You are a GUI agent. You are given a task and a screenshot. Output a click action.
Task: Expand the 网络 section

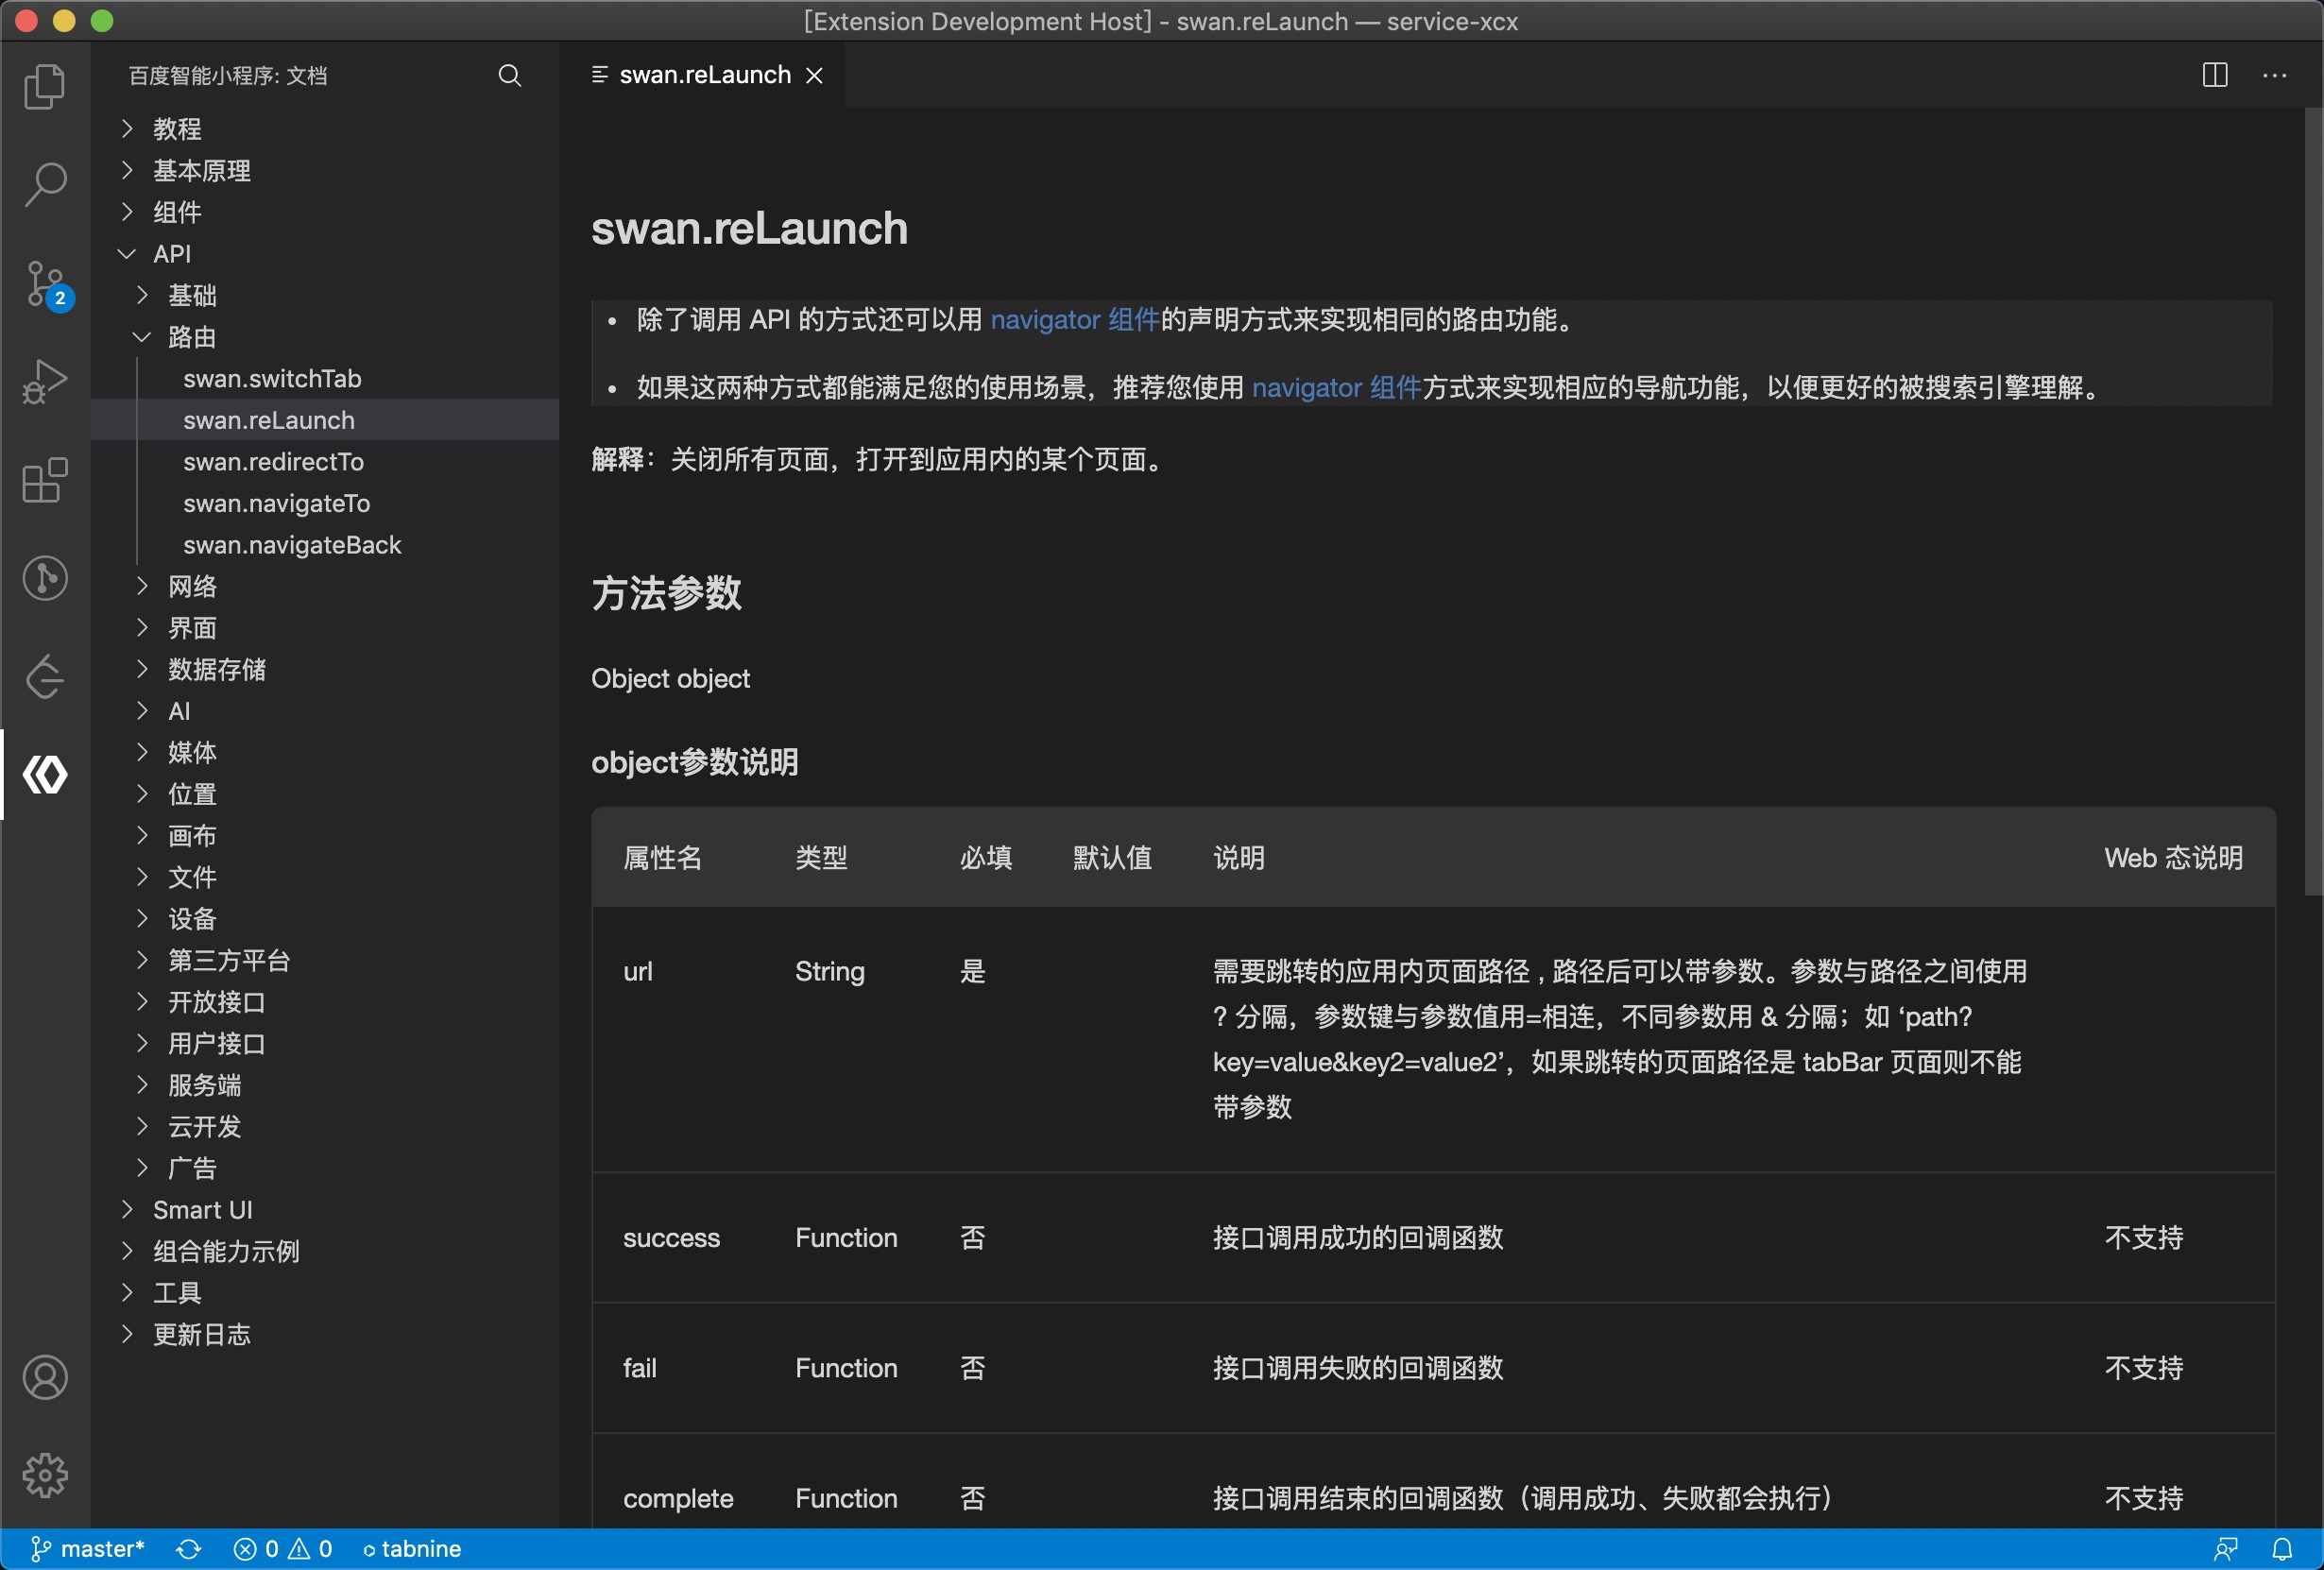click(x=325, y=586)
